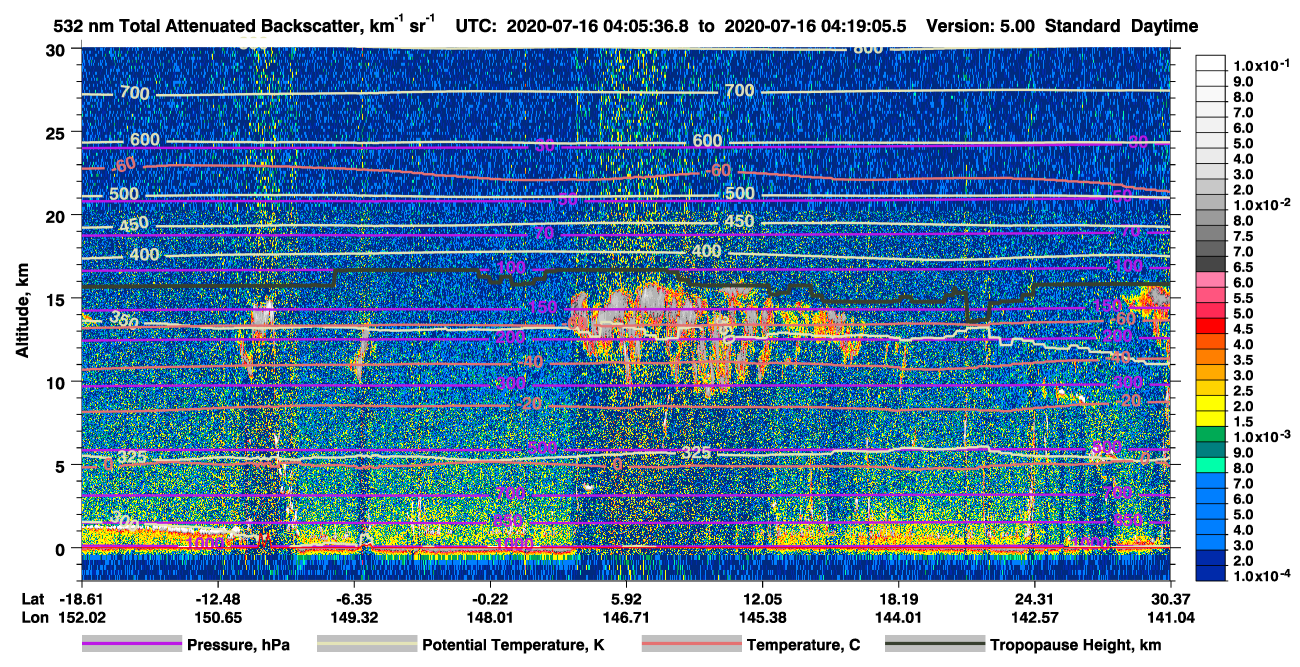Click the latitude value '18.19'

898,599
